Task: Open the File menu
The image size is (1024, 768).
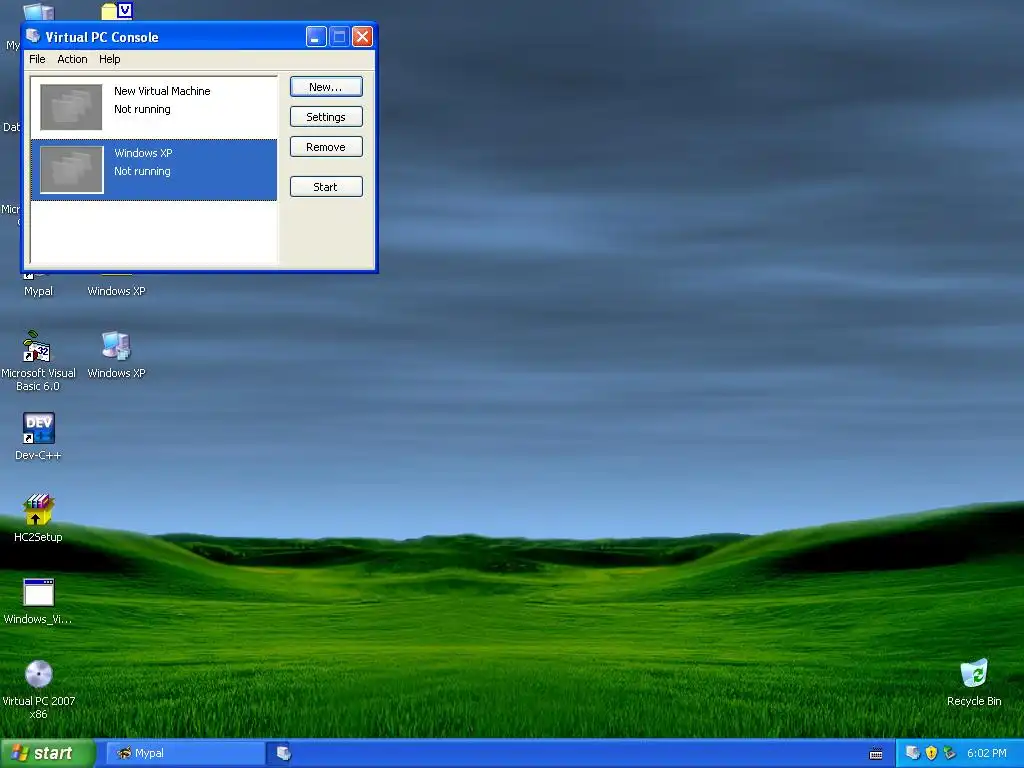Action: [x=37, y=59]
